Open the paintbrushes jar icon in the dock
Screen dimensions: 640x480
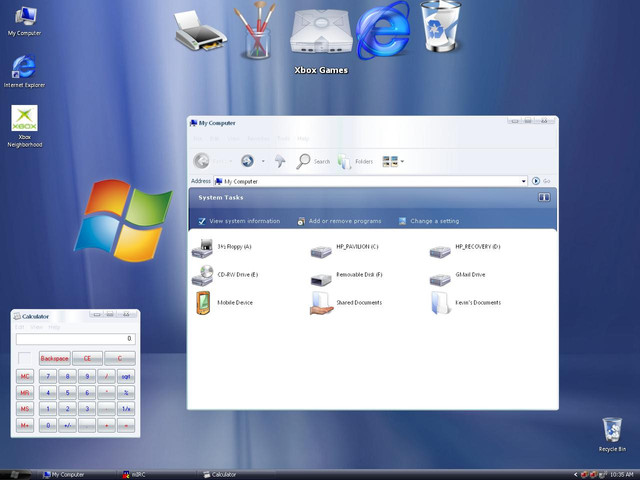click(x=256, y=31)
